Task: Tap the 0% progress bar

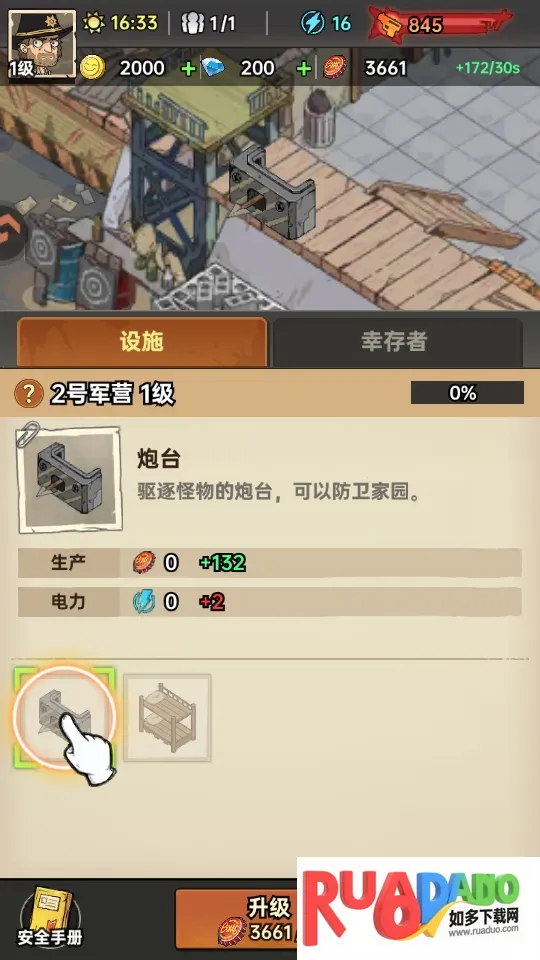Action: coord(467,392)
